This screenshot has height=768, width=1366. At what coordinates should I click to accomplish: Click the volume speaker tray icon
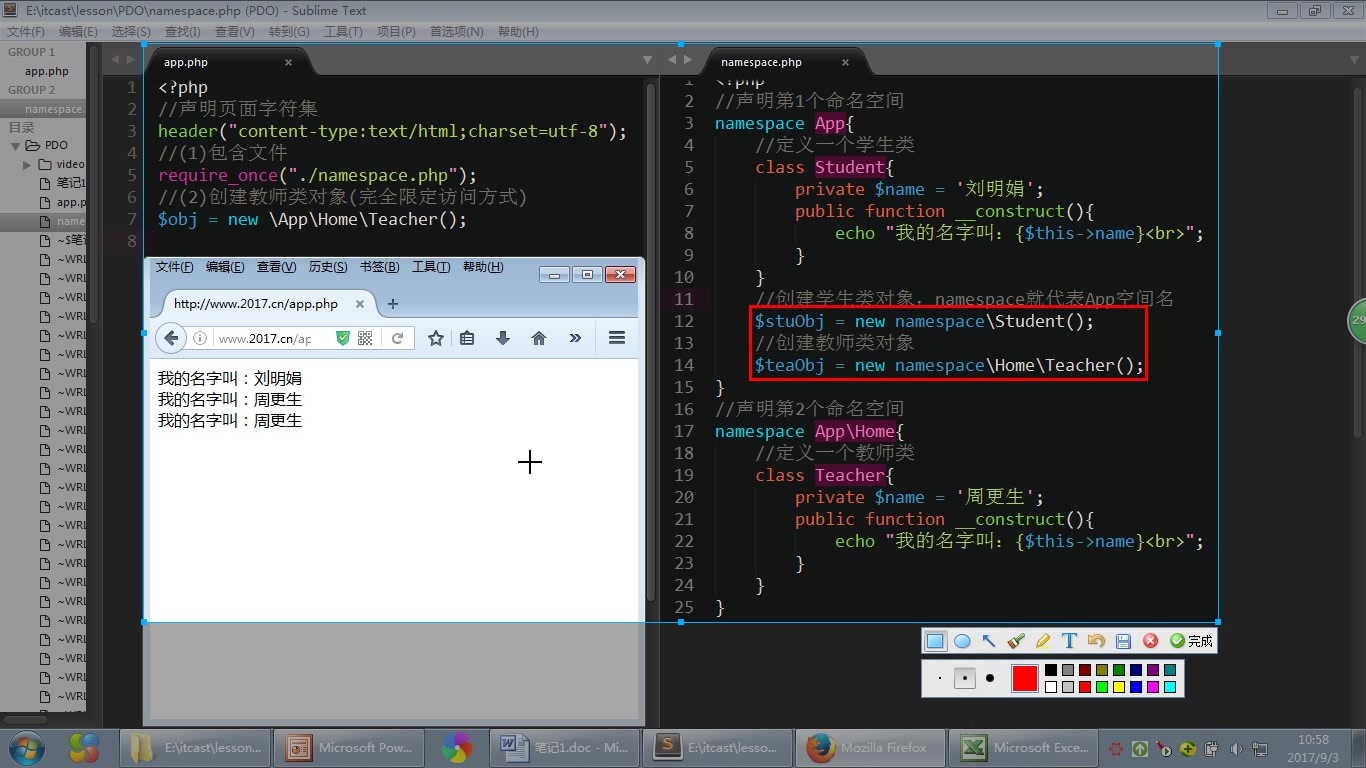pos(1236,748)
